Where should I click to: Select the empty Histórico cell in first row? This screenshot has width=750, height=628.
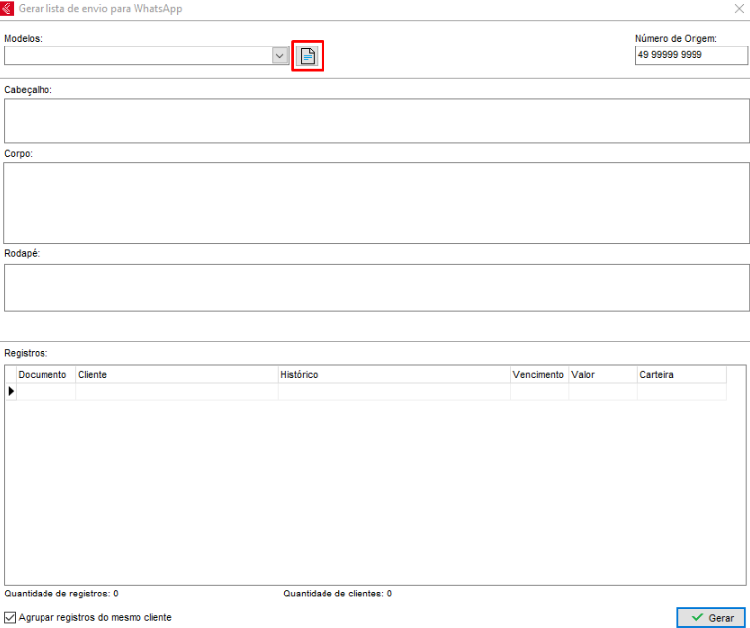pyautogui.click(x=393, y=392)
